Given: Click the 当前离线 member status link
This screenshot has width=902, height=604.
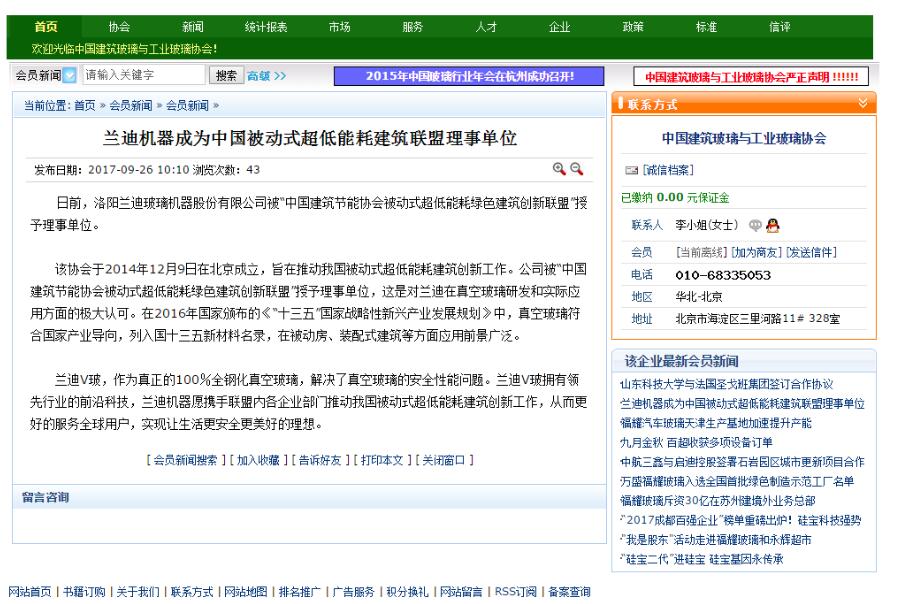Looking at the screenshot, I should point(702,253).
